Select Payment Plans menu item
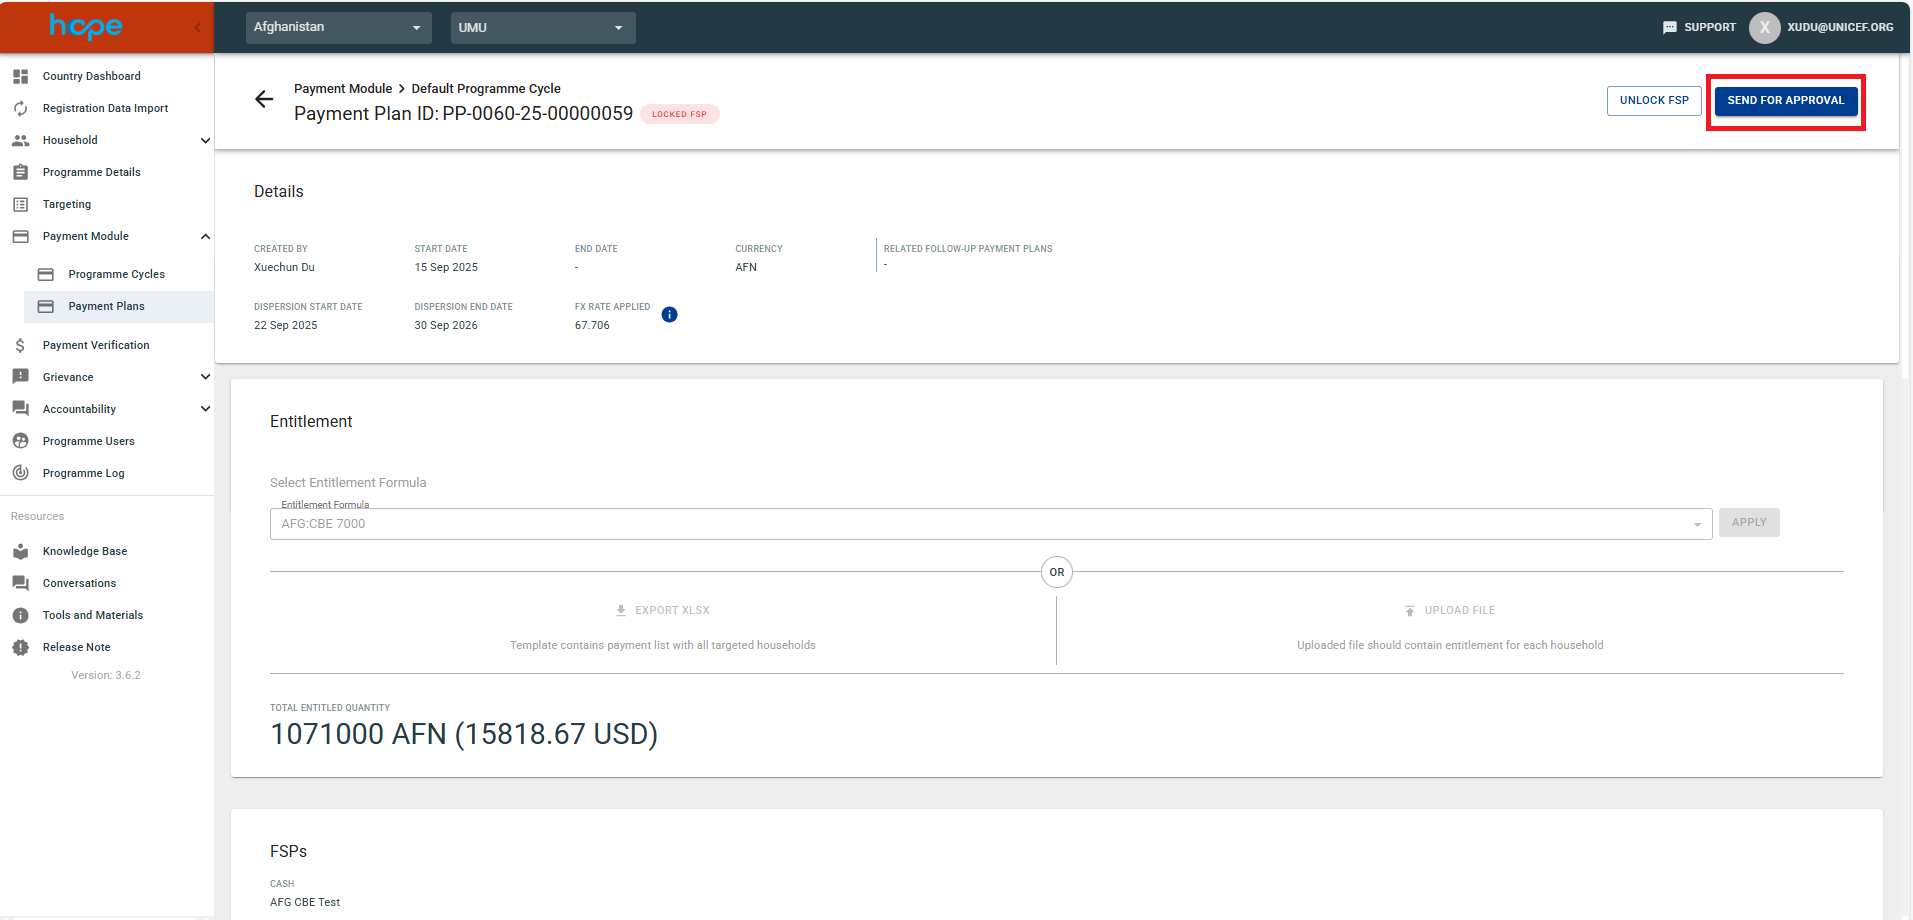 (106, 306)
